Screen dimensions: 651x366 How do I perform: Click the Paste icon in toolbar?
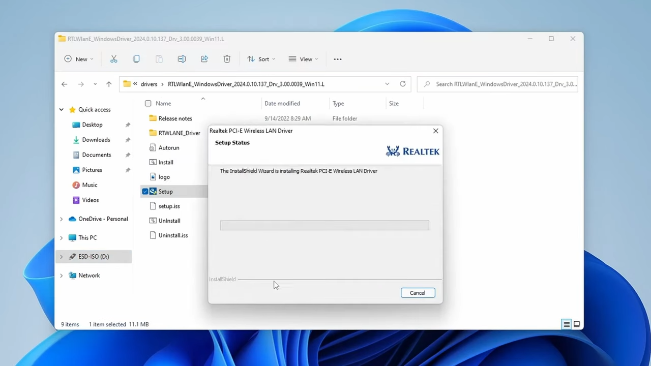pyautogui.click(x=159, y=59)
